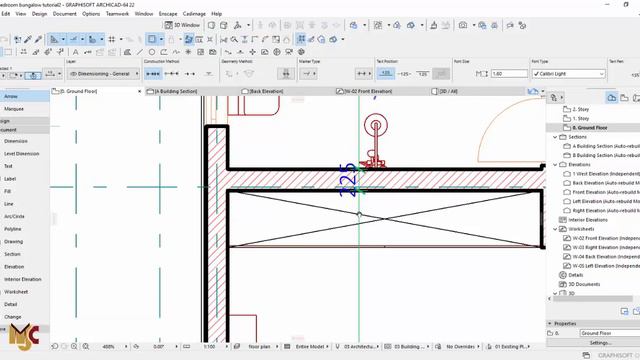The image size is (640, 360).
Task: Click the grid snap icon
Action: tap(112, 39)
